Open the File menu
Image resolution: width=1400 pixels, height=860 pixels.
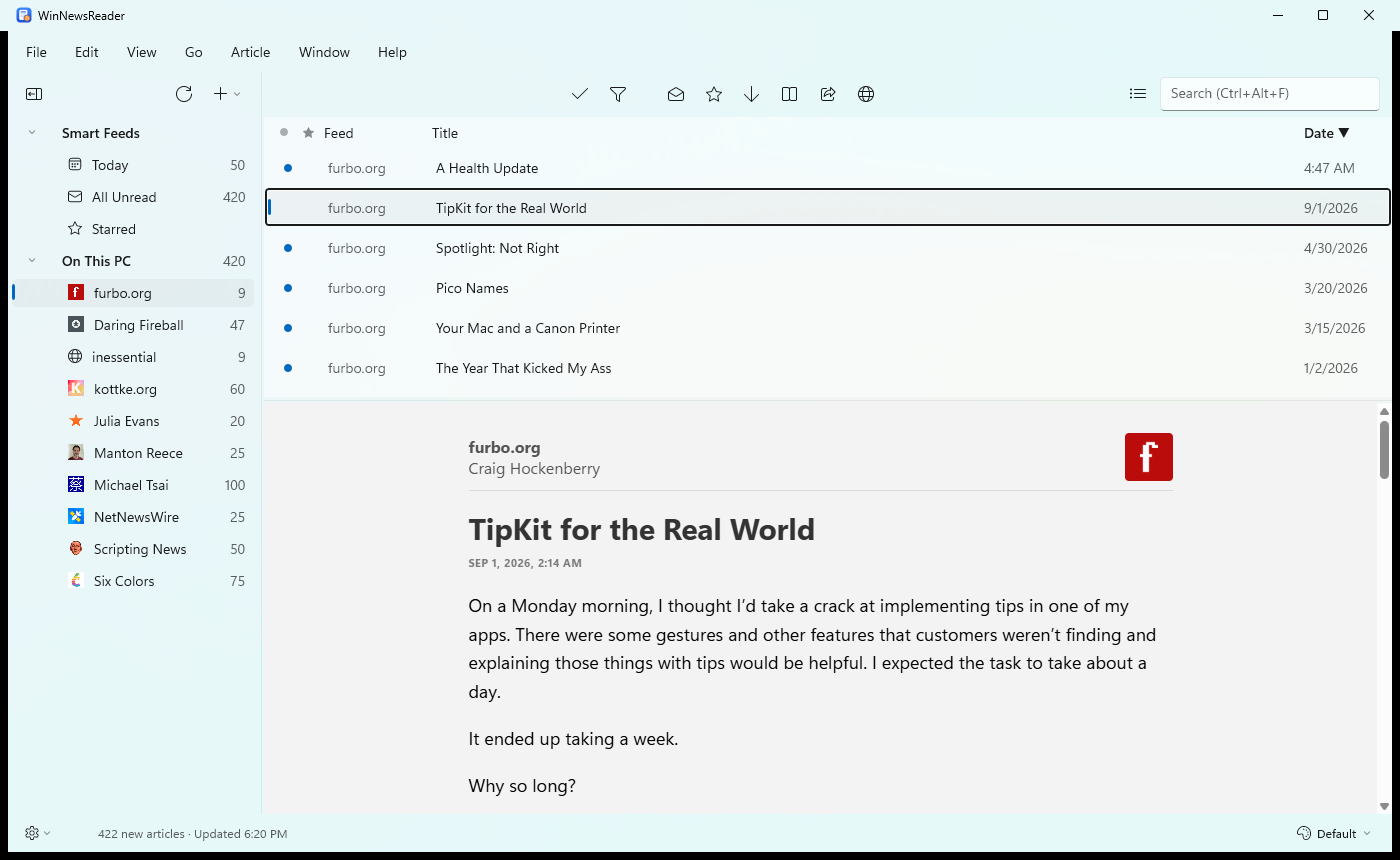click(36, 52)
